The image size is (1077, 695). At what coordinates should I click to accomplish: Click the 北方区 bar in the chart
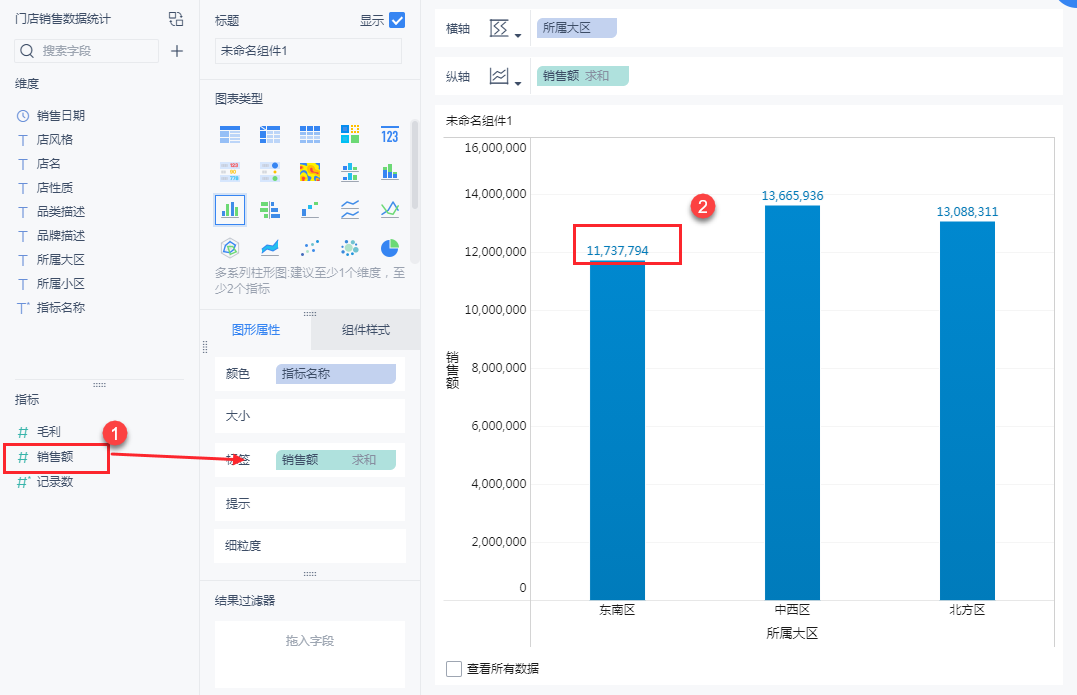[x=967, y=411]
